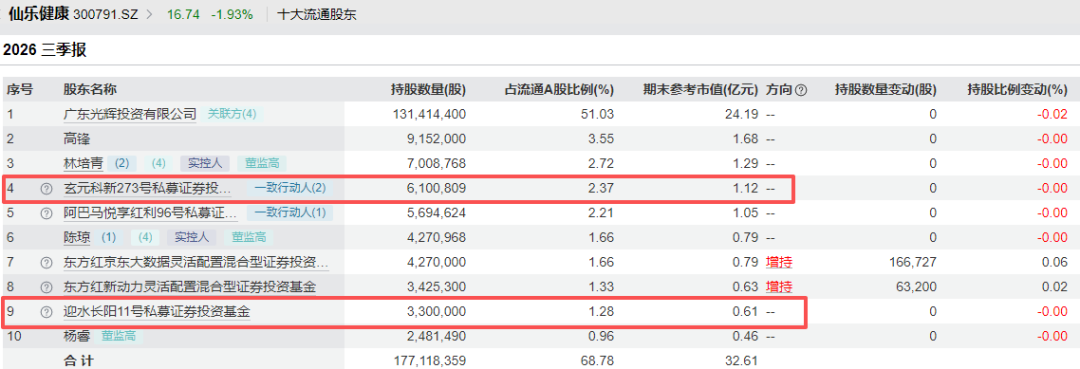Viewport: 1080px width, 369px height.
Task: Open shareholder 陈琼 link
Action: point(76,238)
